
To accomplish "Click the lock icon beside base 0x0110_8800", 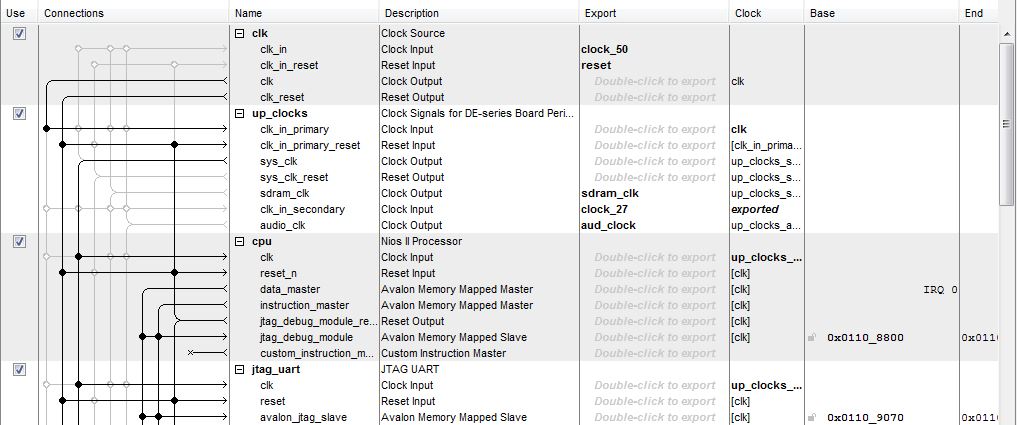I will point(813,338).
